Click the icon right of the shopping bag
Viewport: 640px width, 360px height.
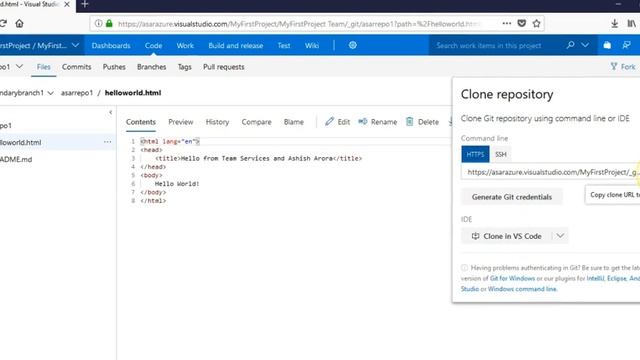627,45
